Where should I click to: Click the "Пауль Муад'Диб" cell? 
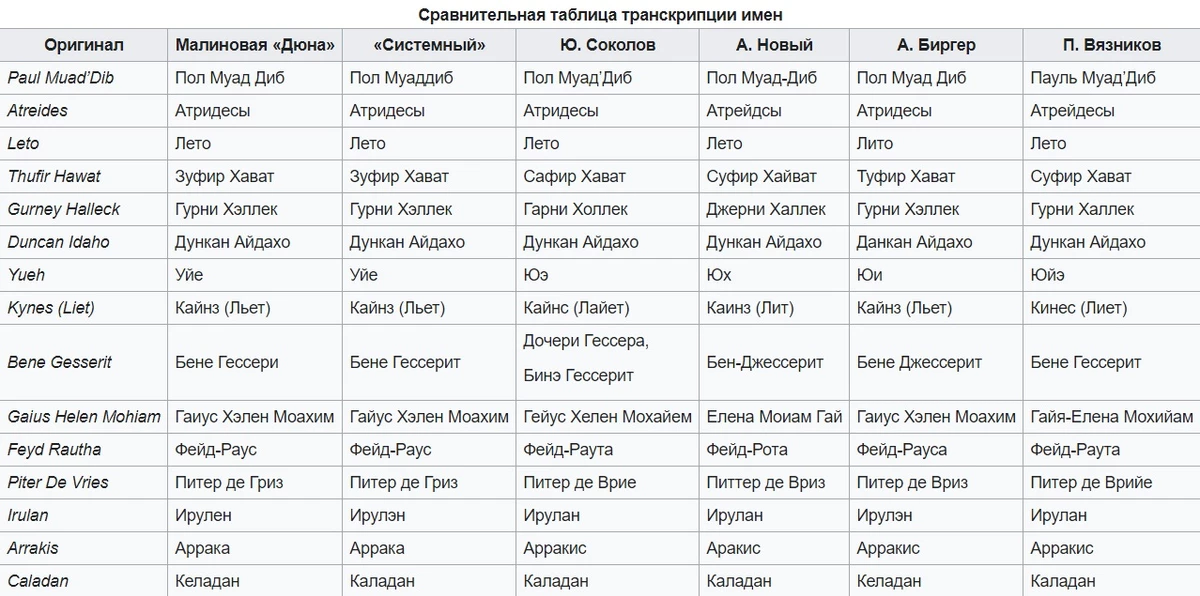[x=1093, y=78]
